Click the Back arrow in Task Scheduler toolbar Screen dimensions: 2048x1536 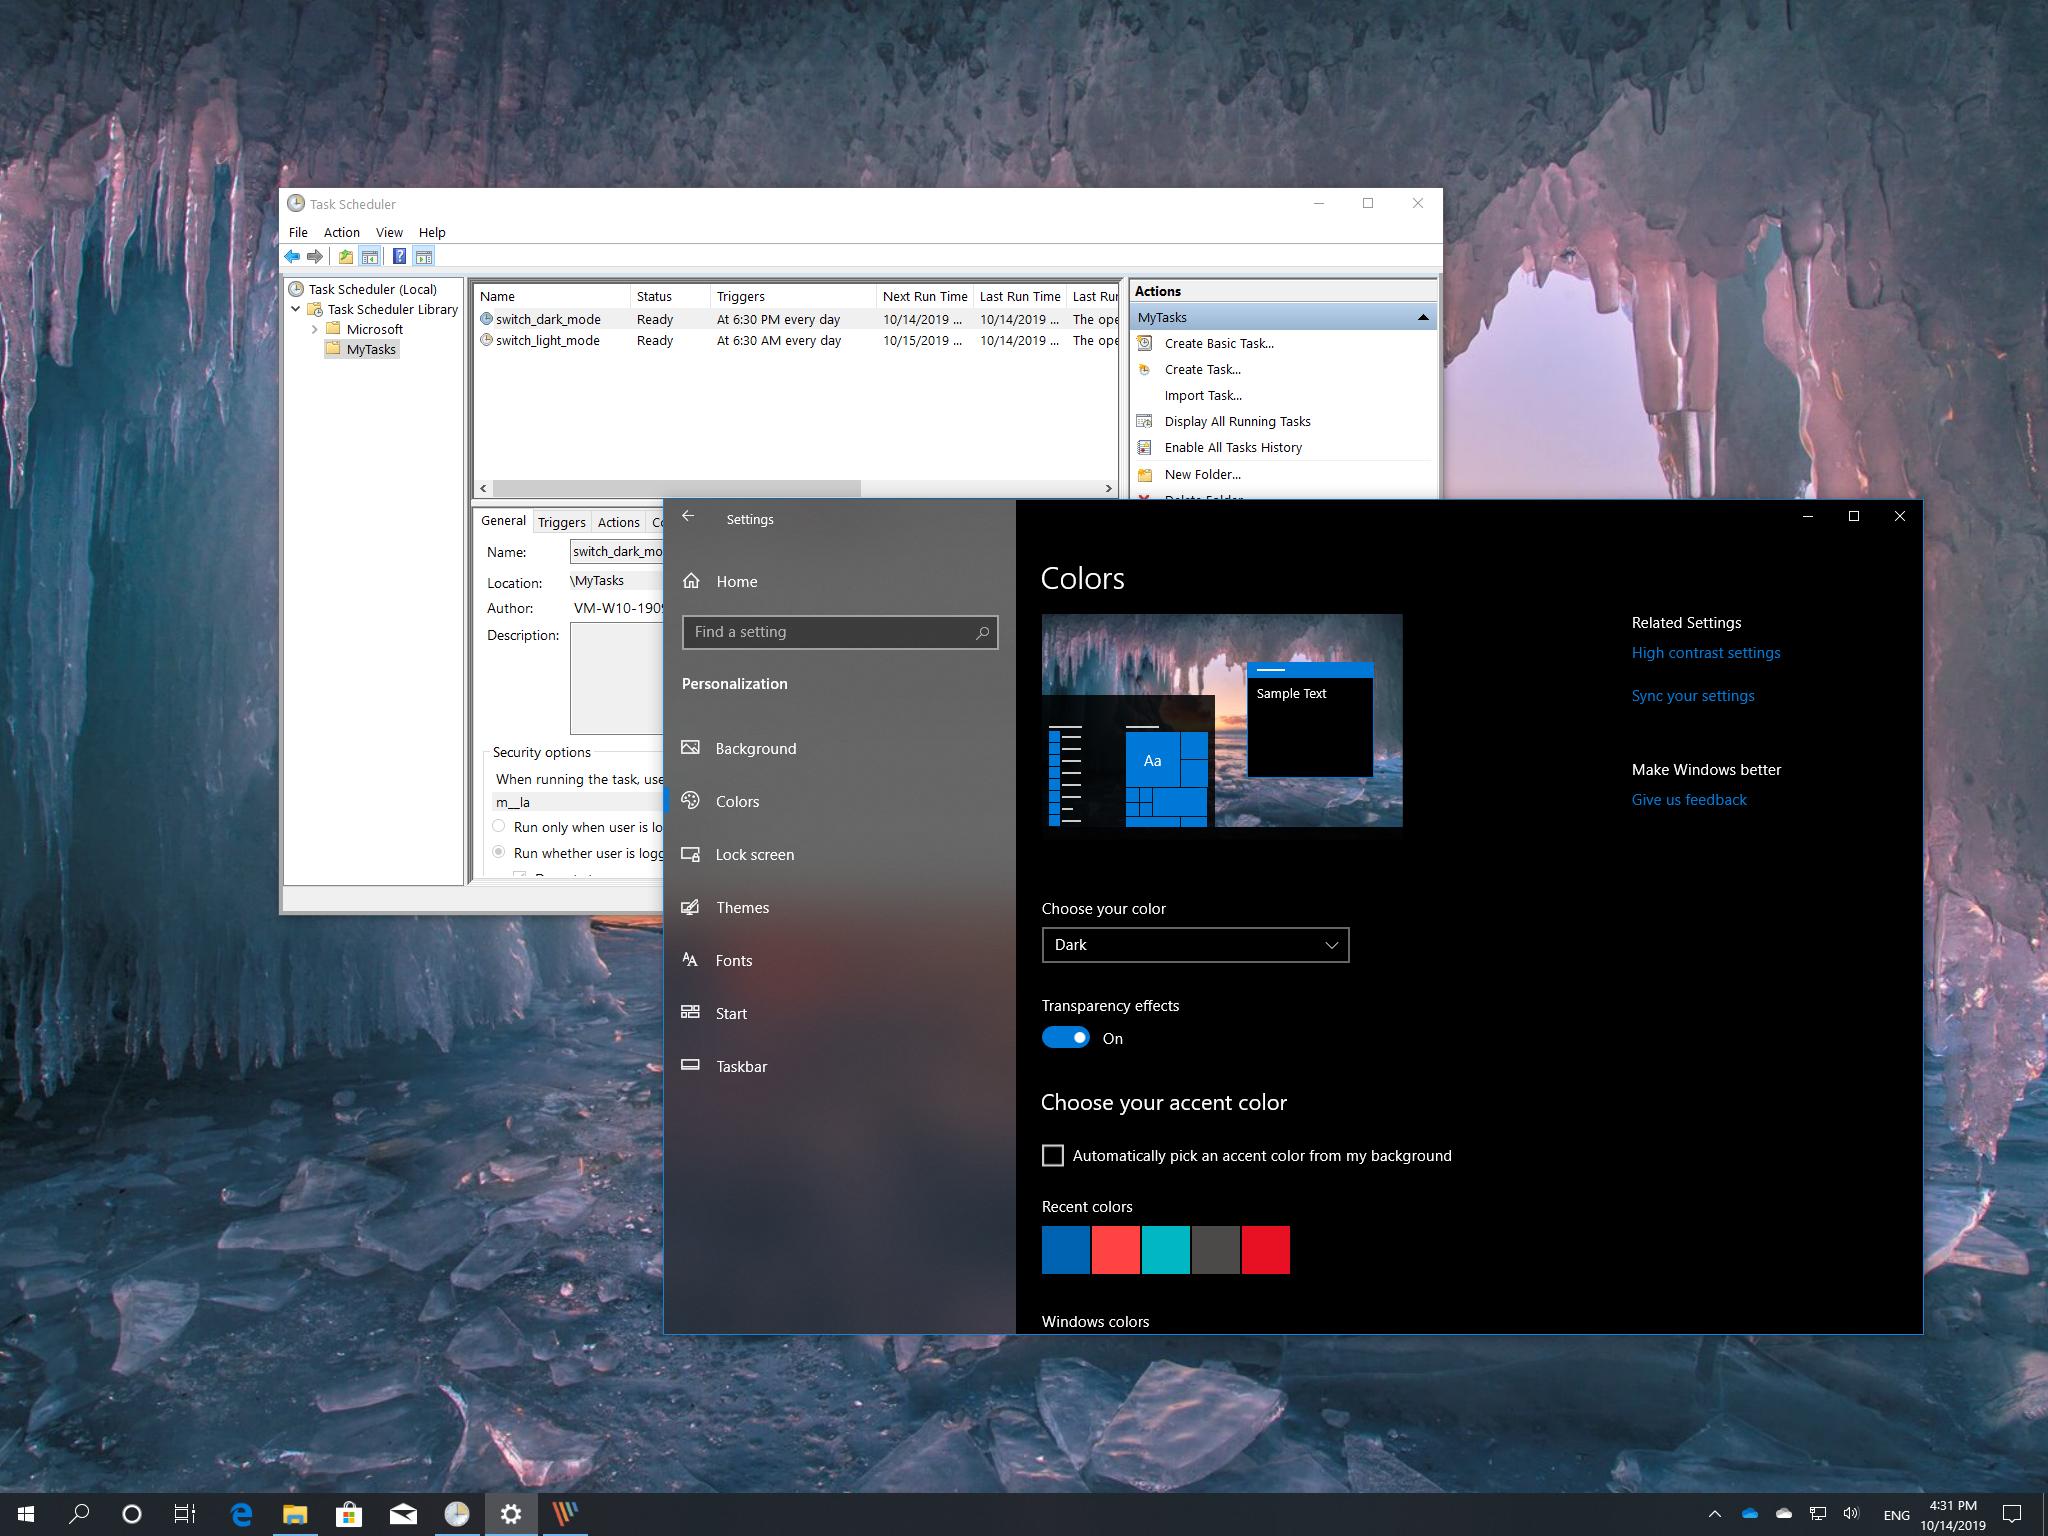tap(292, 257)
